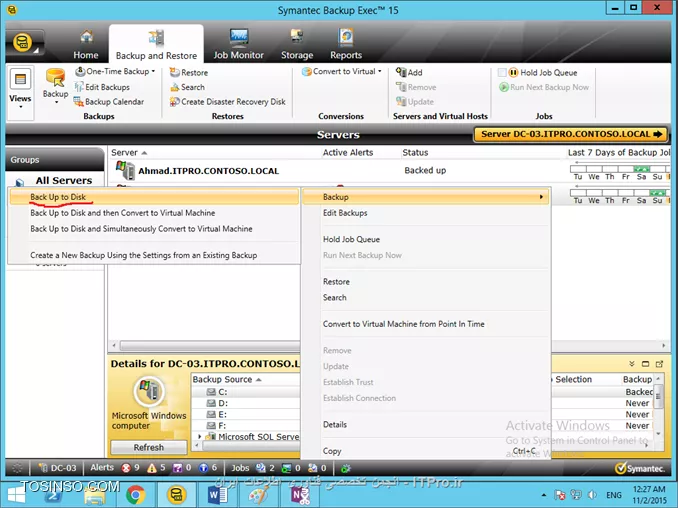Viewport: 678px width, 508px height.
Task: Click the Active Alerts column header
Action: 348,153
